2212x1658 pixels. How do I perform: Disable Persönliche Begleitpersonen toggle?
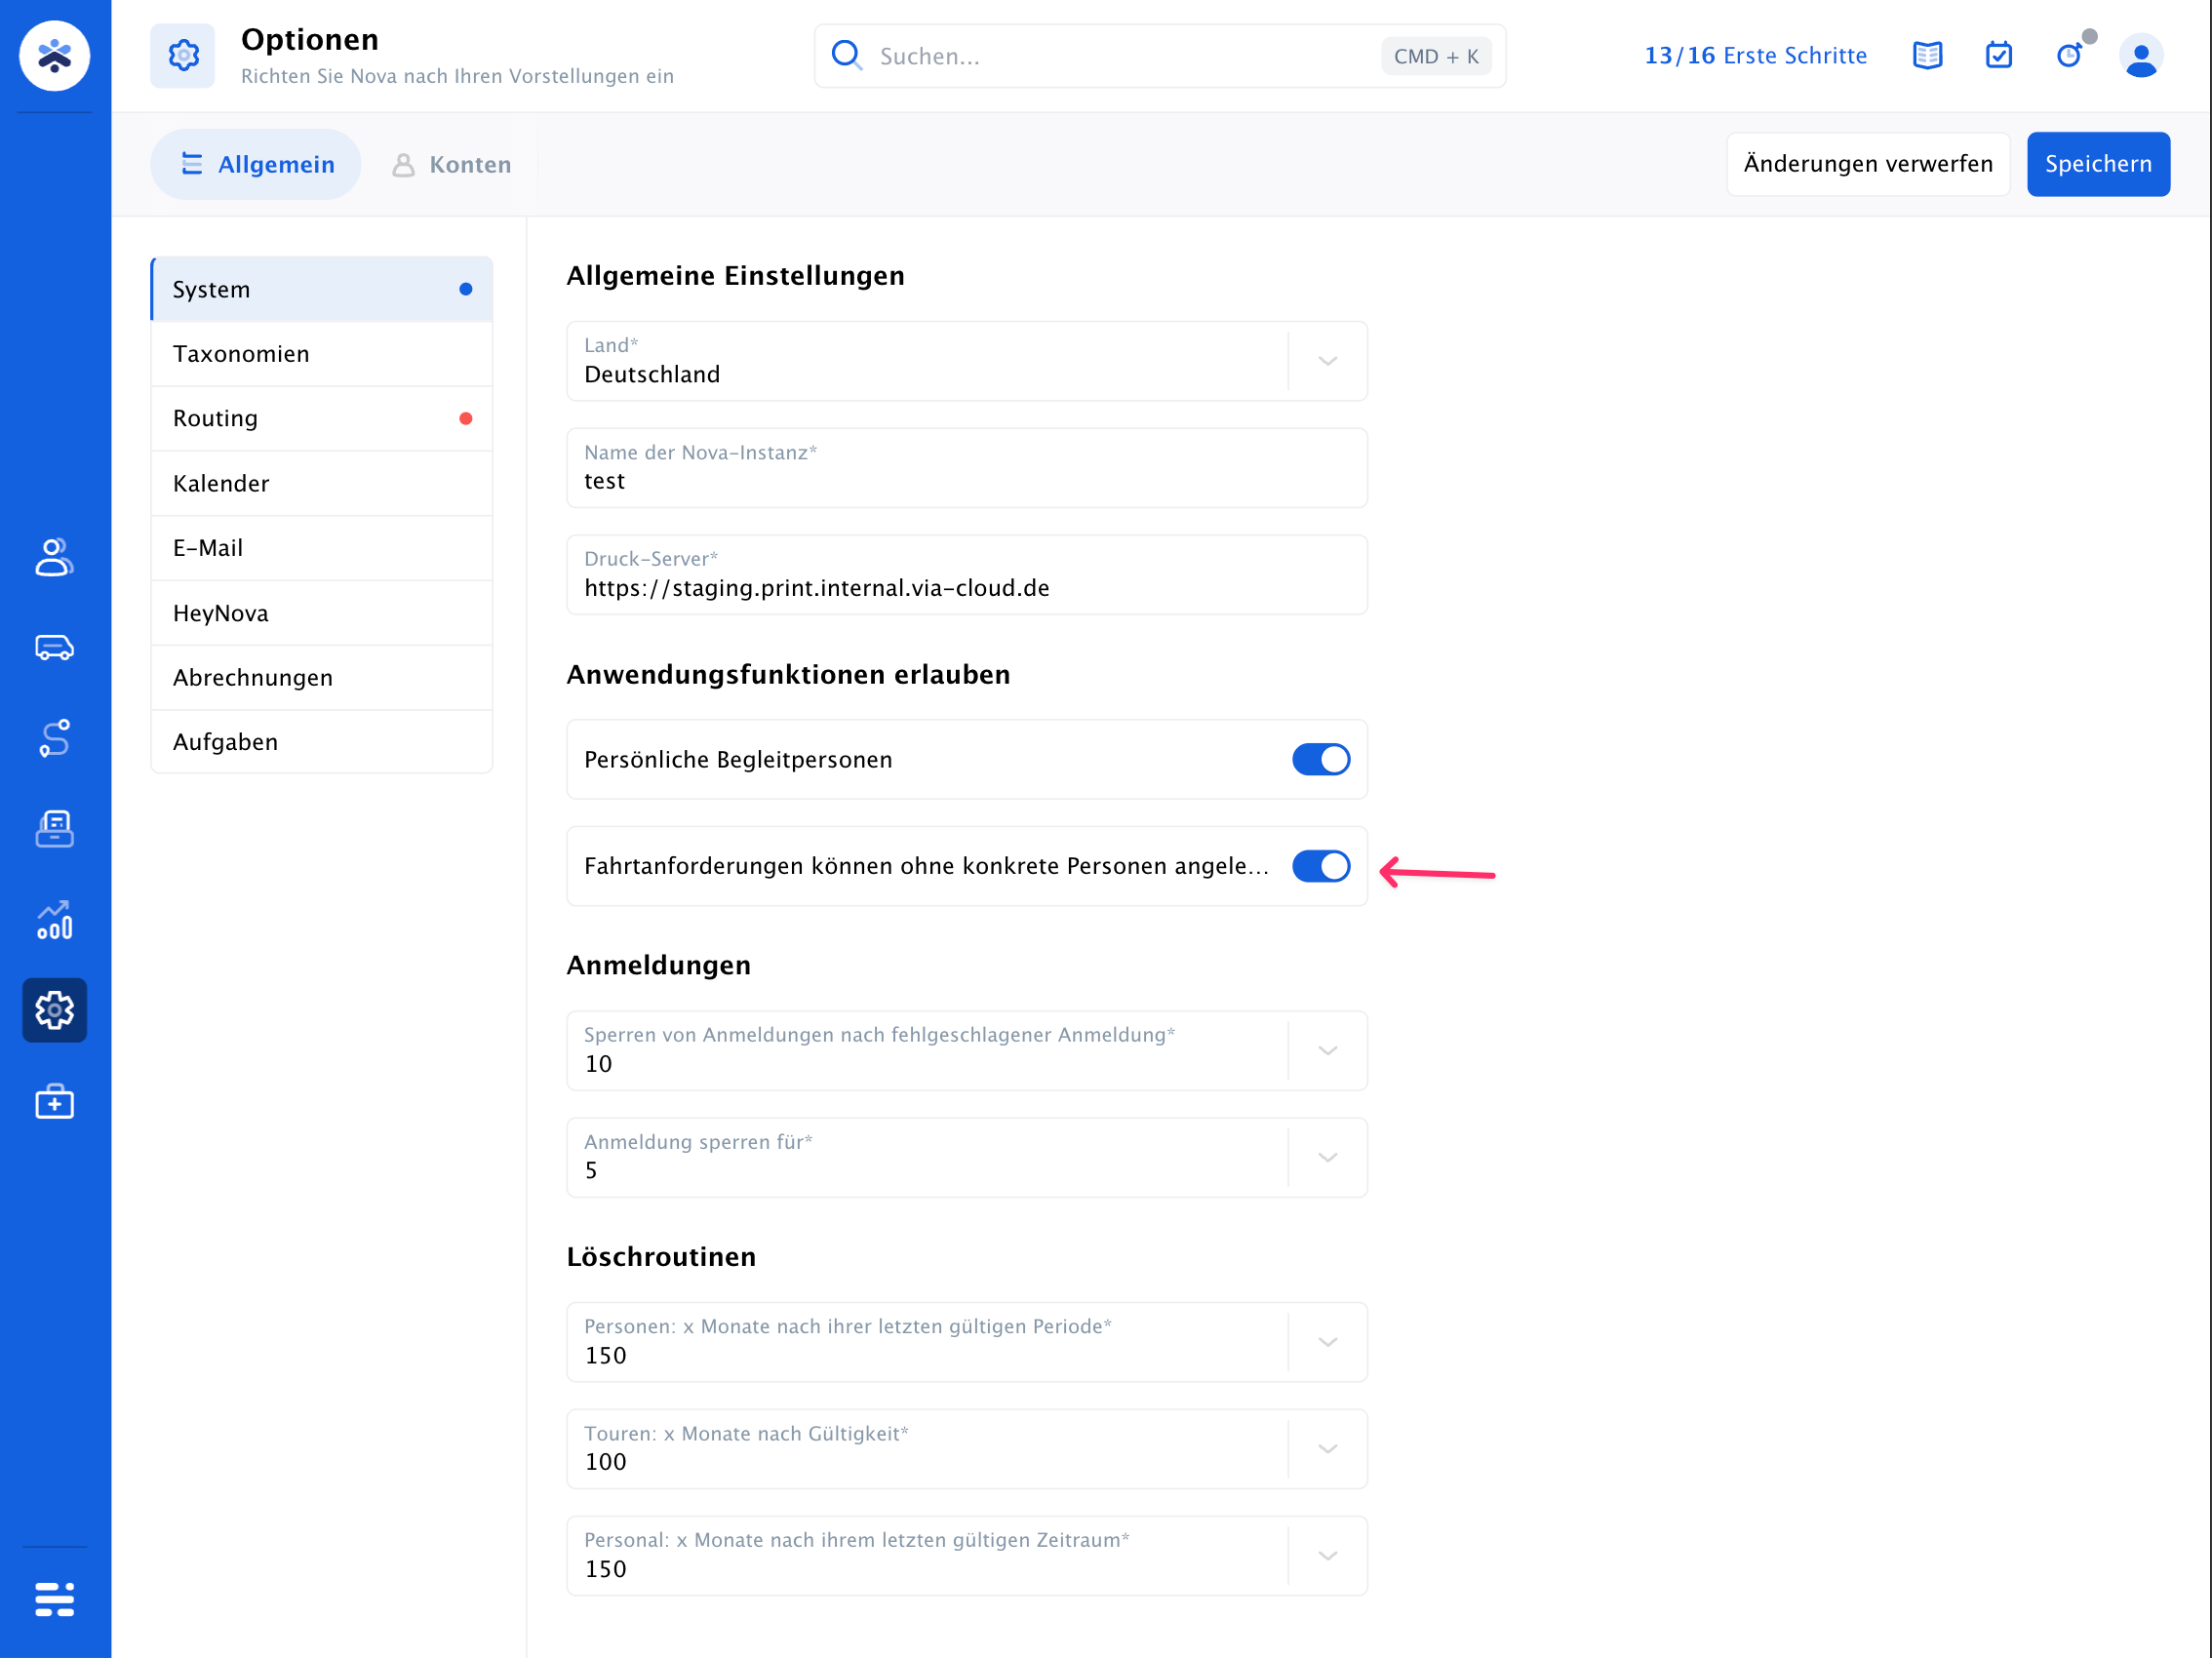pyautogui.click(x=1321, y=760)
